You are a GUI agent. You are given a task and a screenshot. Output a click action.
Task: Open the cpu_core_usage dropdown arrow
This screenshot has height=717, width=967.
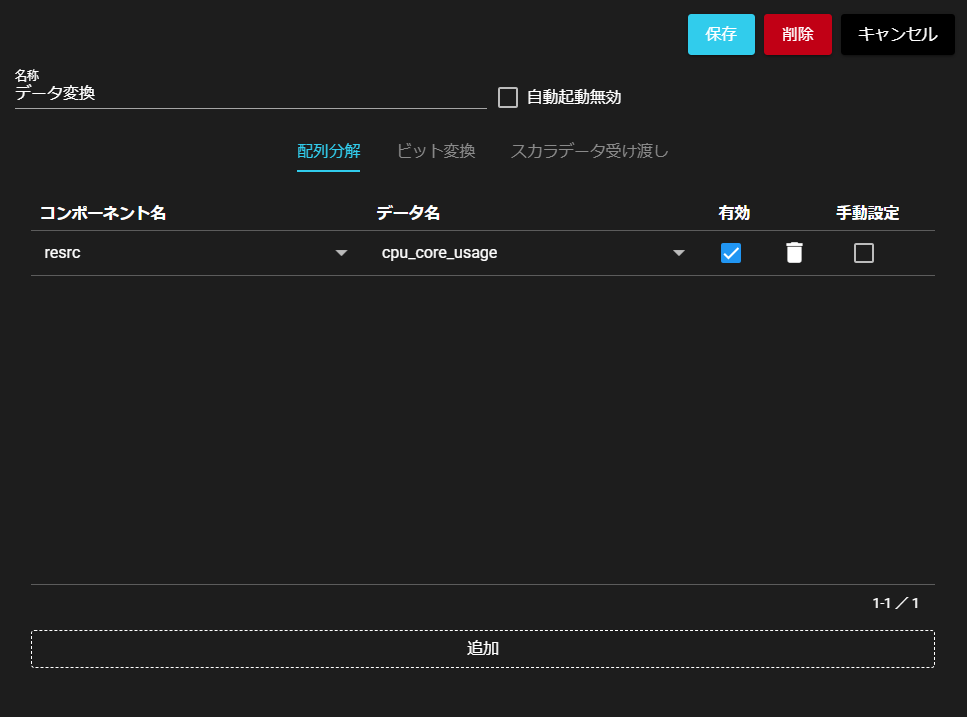pyautogui.click(x=679, y=253)
